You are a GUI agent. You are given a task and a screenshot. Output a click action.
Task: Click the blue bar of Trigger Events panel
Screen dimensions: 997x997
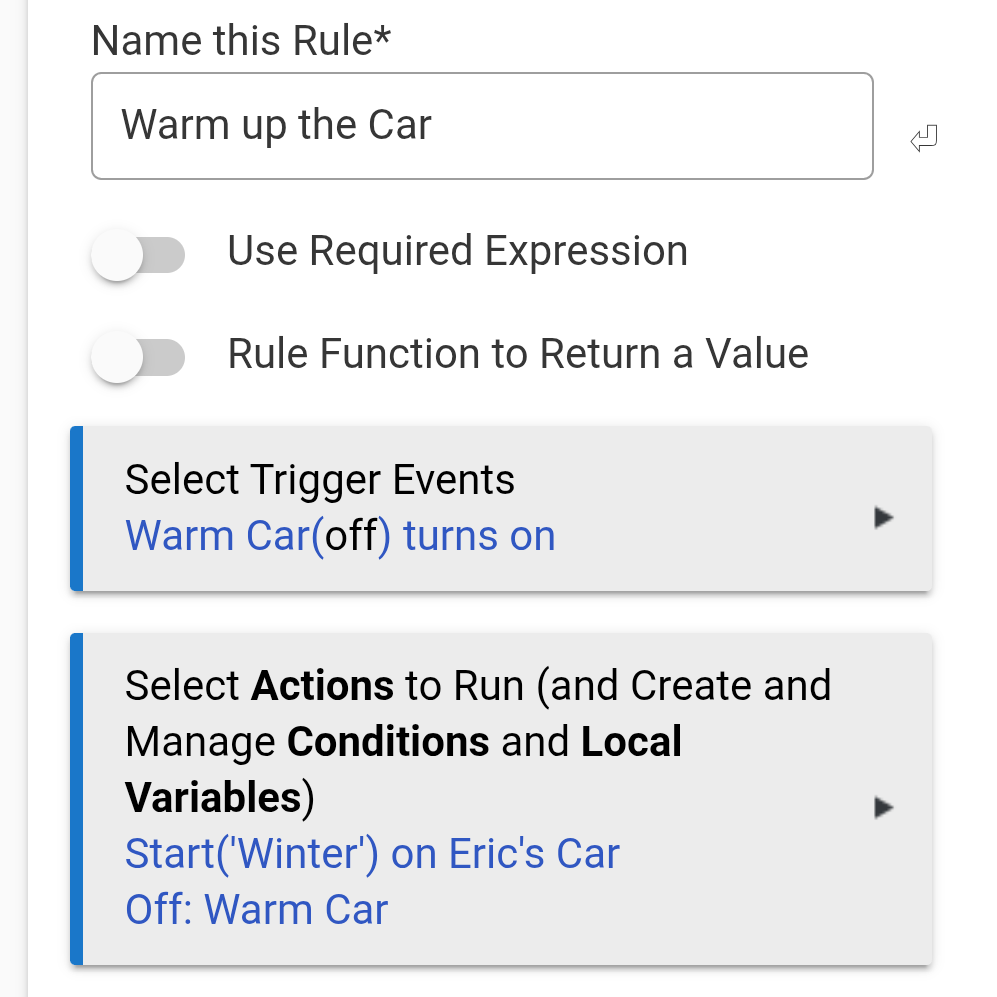coord(76,508)
